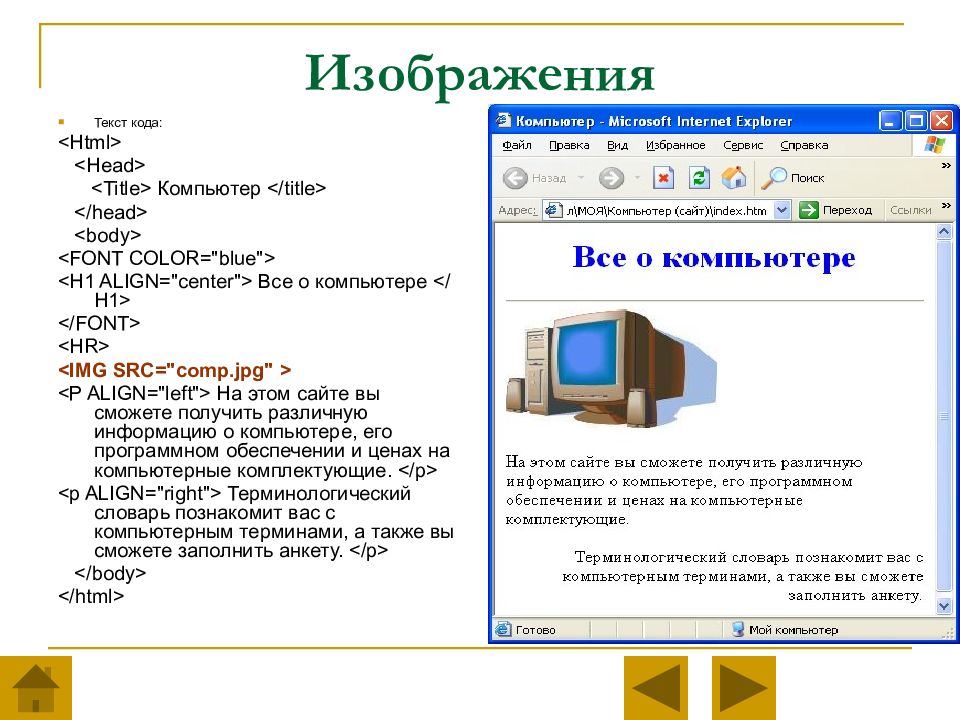Open the Файл menu

[x=517, y=145]
